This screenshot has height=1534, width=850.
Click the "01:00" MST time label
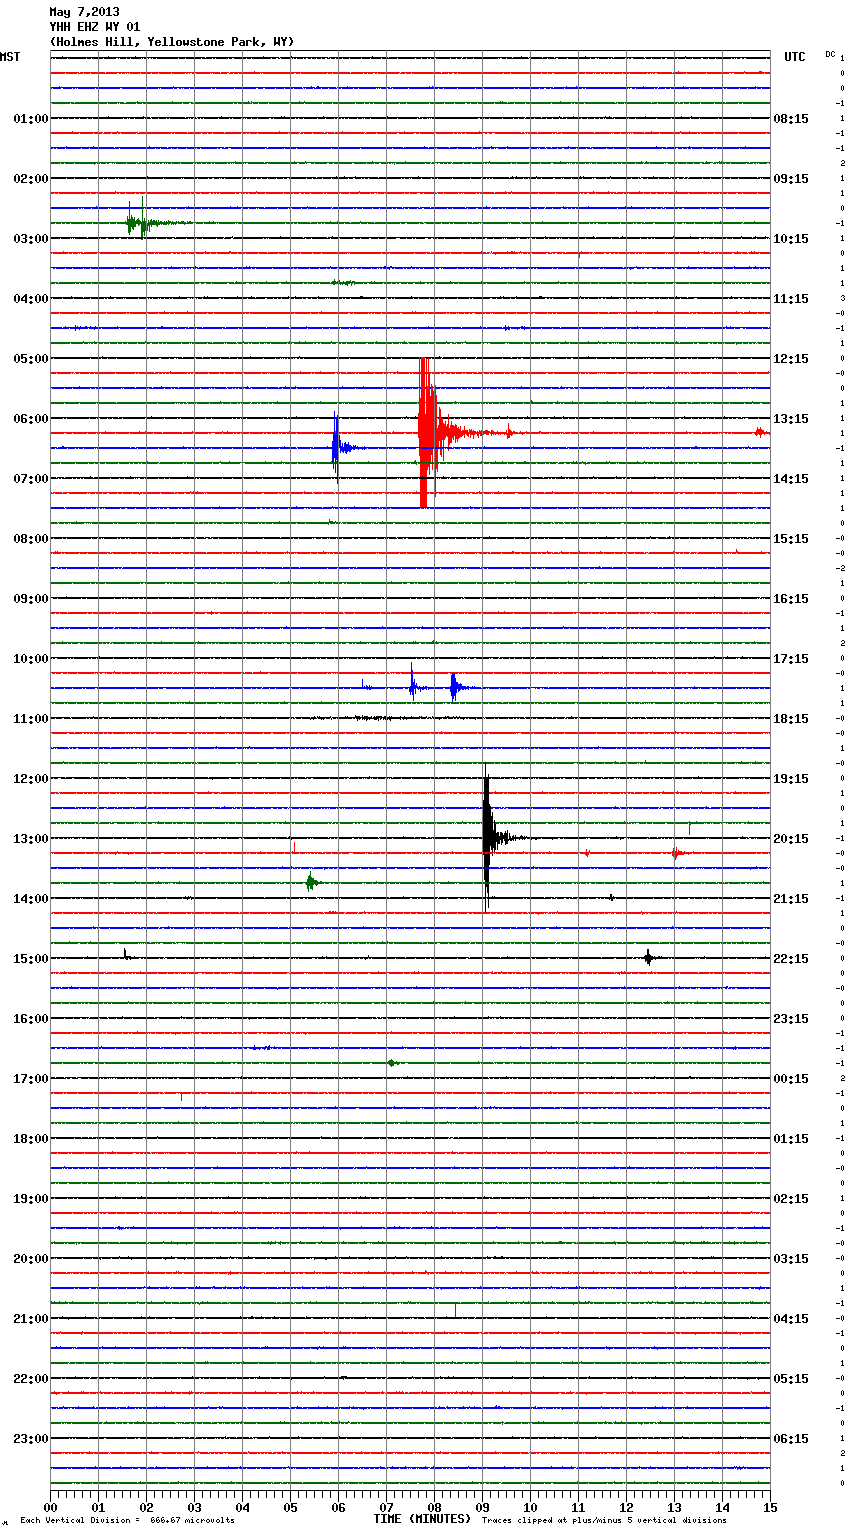coord(30,118)
